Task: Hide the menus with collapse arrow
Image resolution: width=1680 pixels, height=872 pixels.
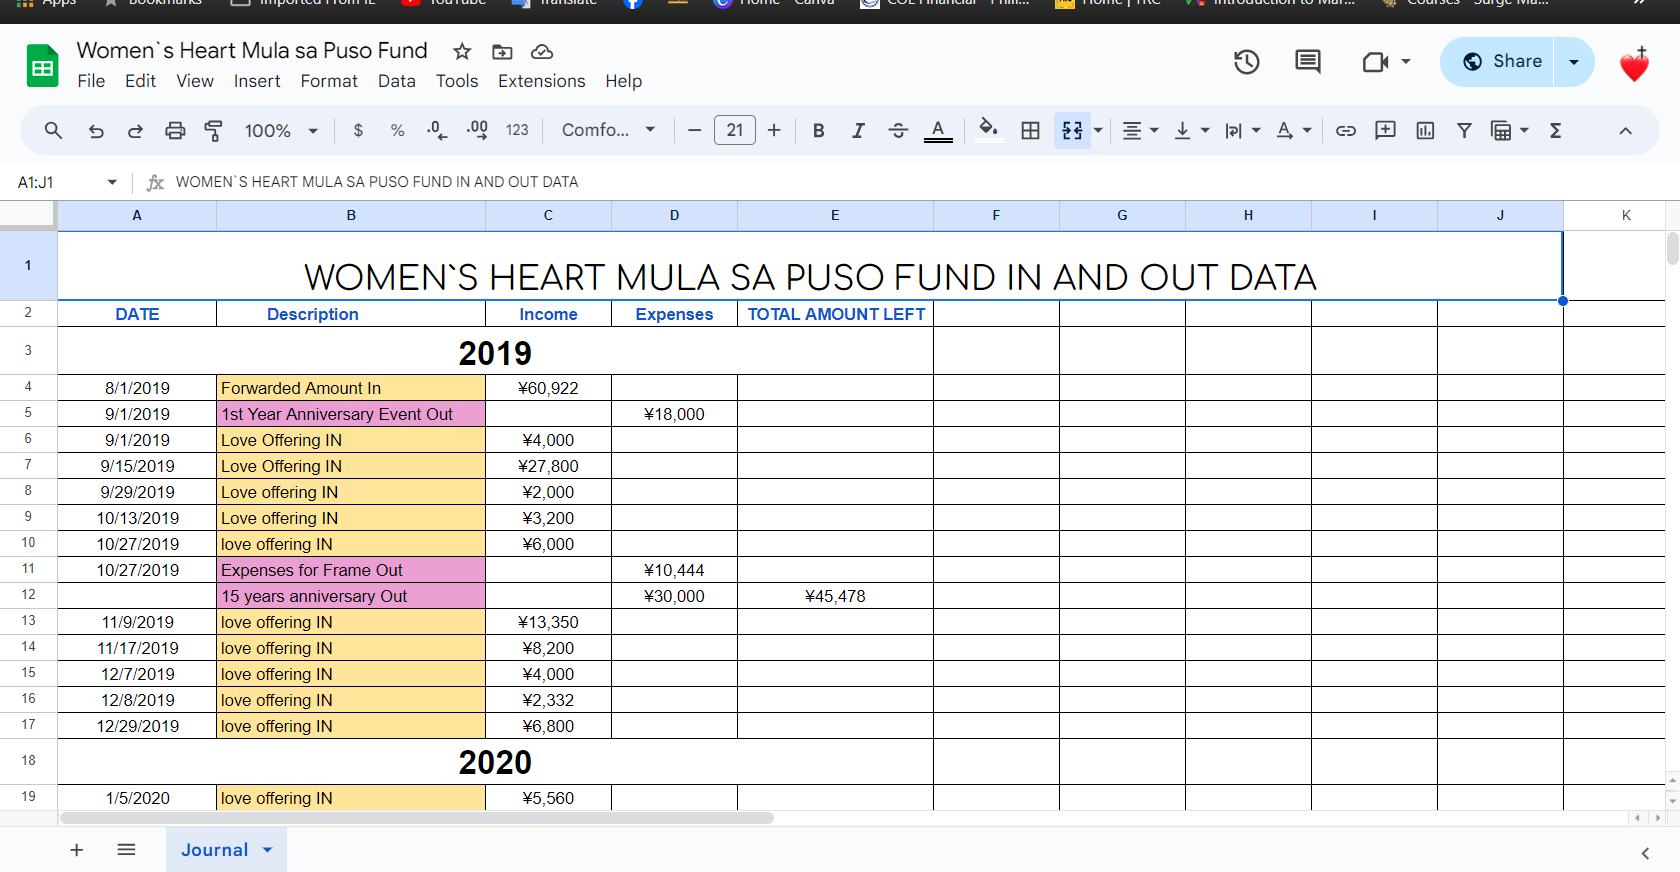Action: [x=1625, y=130]
